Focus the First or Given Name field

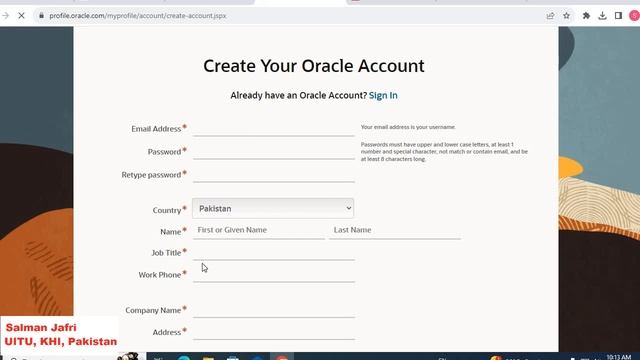259,230
